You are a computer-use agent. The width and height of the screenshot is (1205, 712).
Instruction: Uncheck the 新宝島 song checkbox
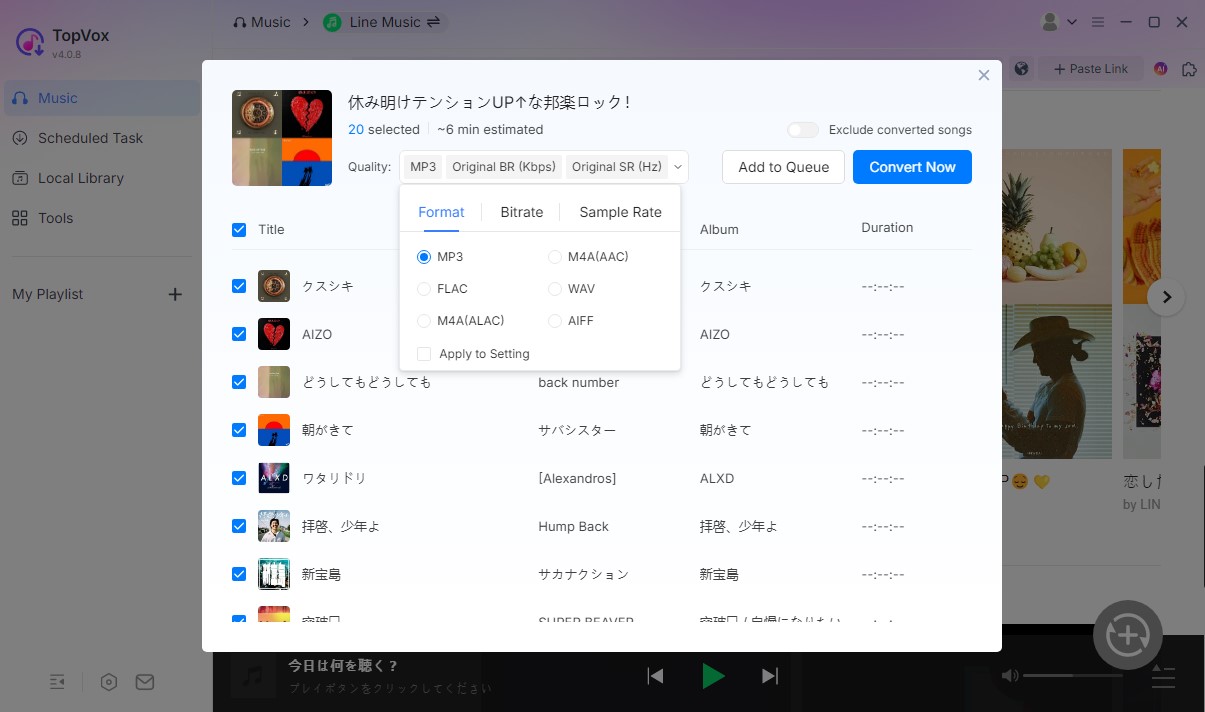(x=239, y=574)
